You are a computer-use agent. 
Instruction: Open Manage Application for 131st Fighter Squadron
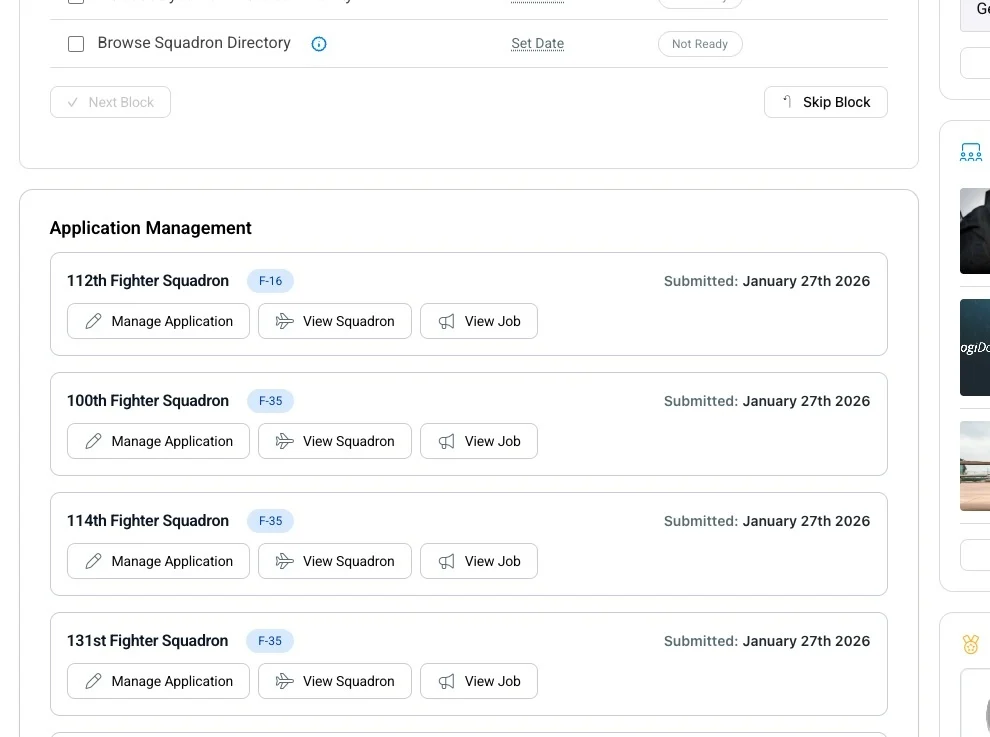[x=158, y=681]
